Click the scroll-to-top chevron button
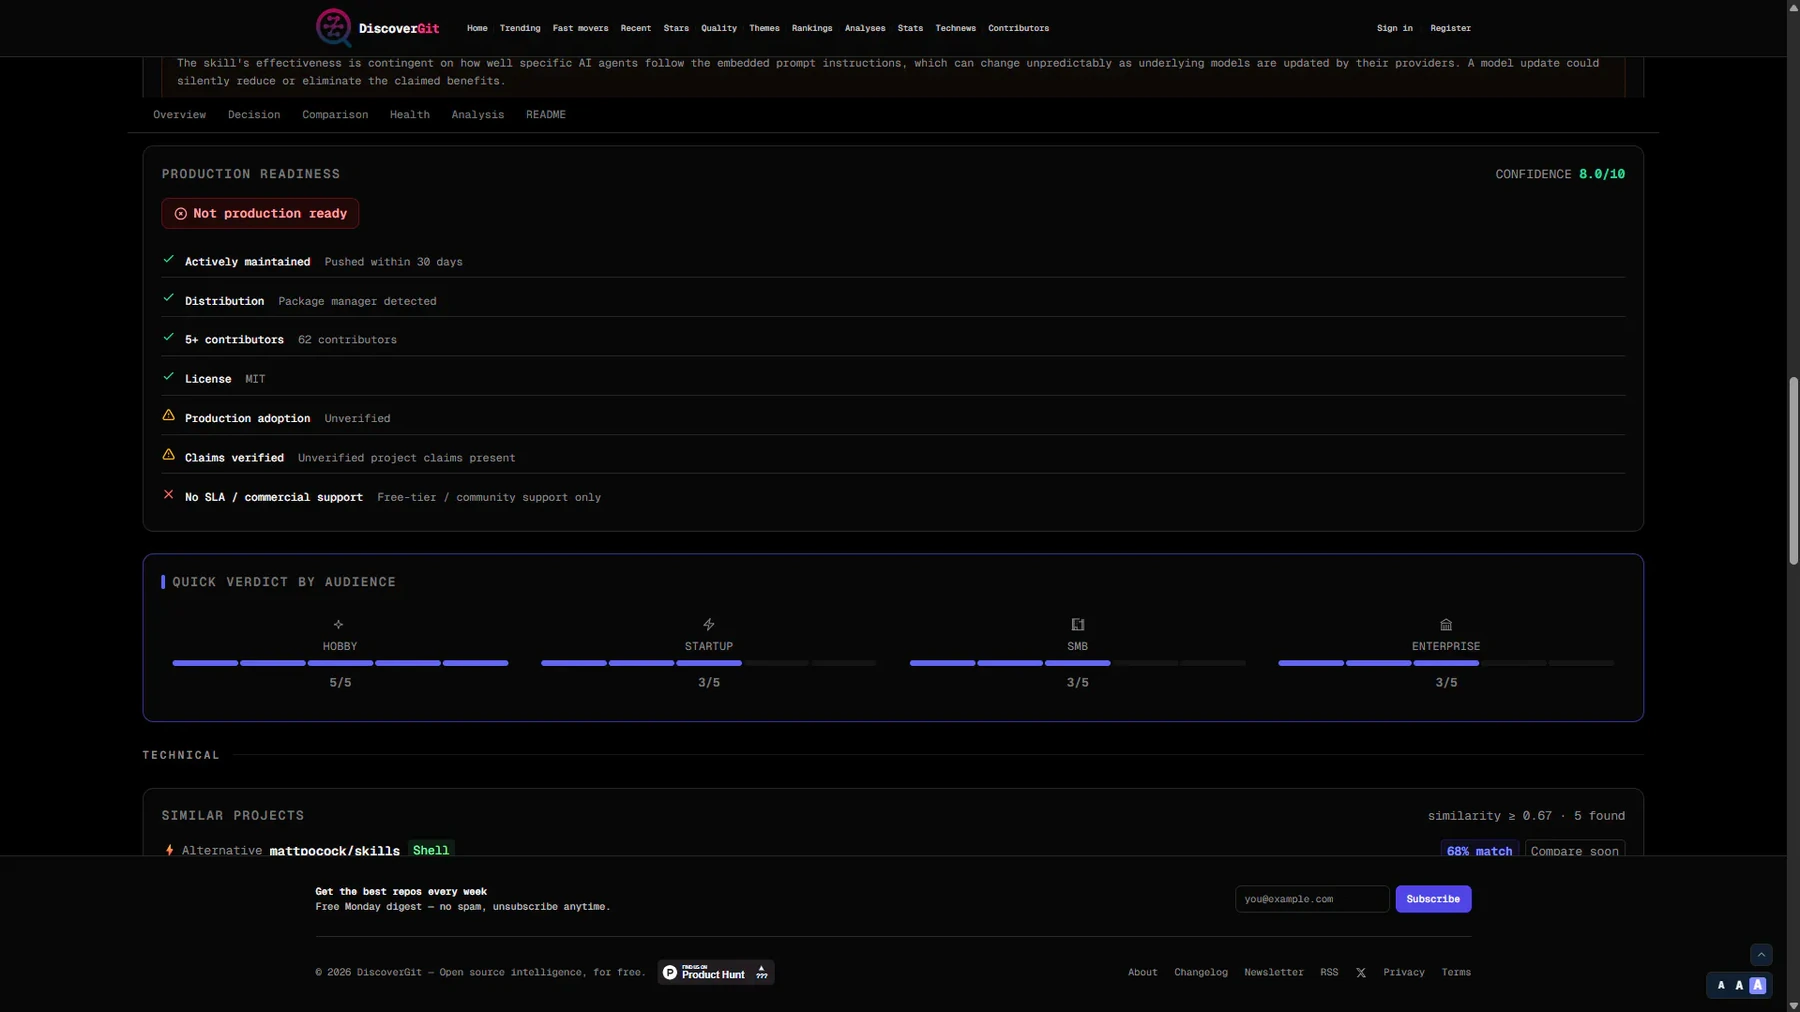Image resolution: width=1800 pixels, height=1012 pixels. [1761, 955]
